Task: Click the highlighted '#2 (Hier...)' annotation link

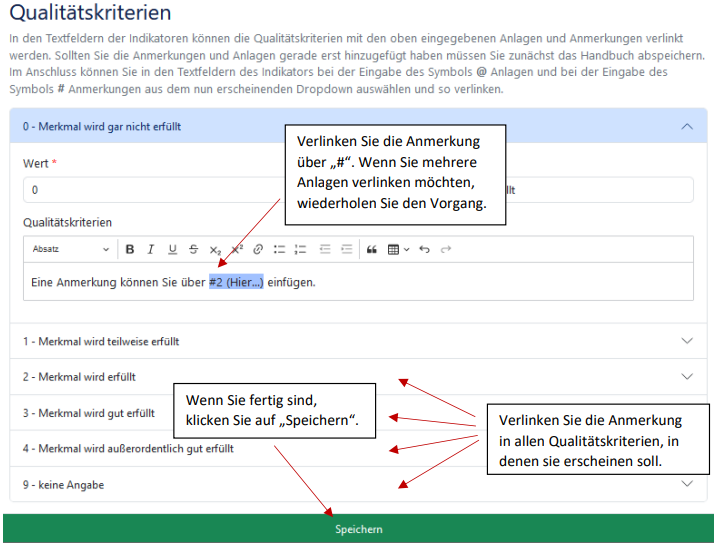Action: tap(236, 282)
